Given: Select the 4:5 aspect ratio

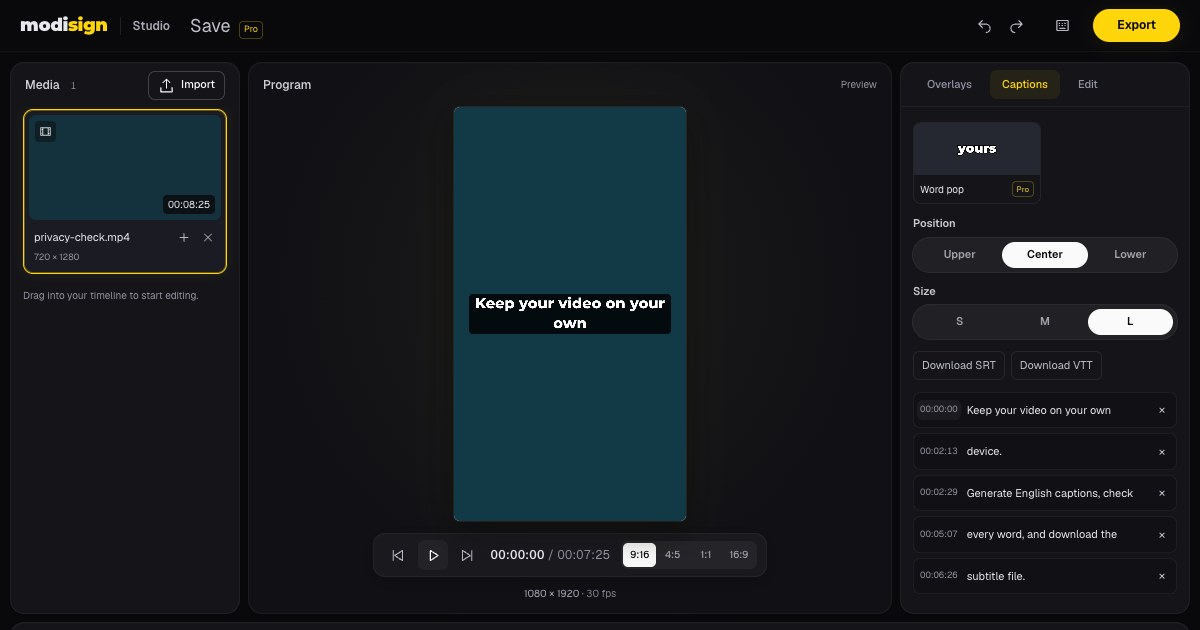Looking at the screenshot, I should click(672, 555).
